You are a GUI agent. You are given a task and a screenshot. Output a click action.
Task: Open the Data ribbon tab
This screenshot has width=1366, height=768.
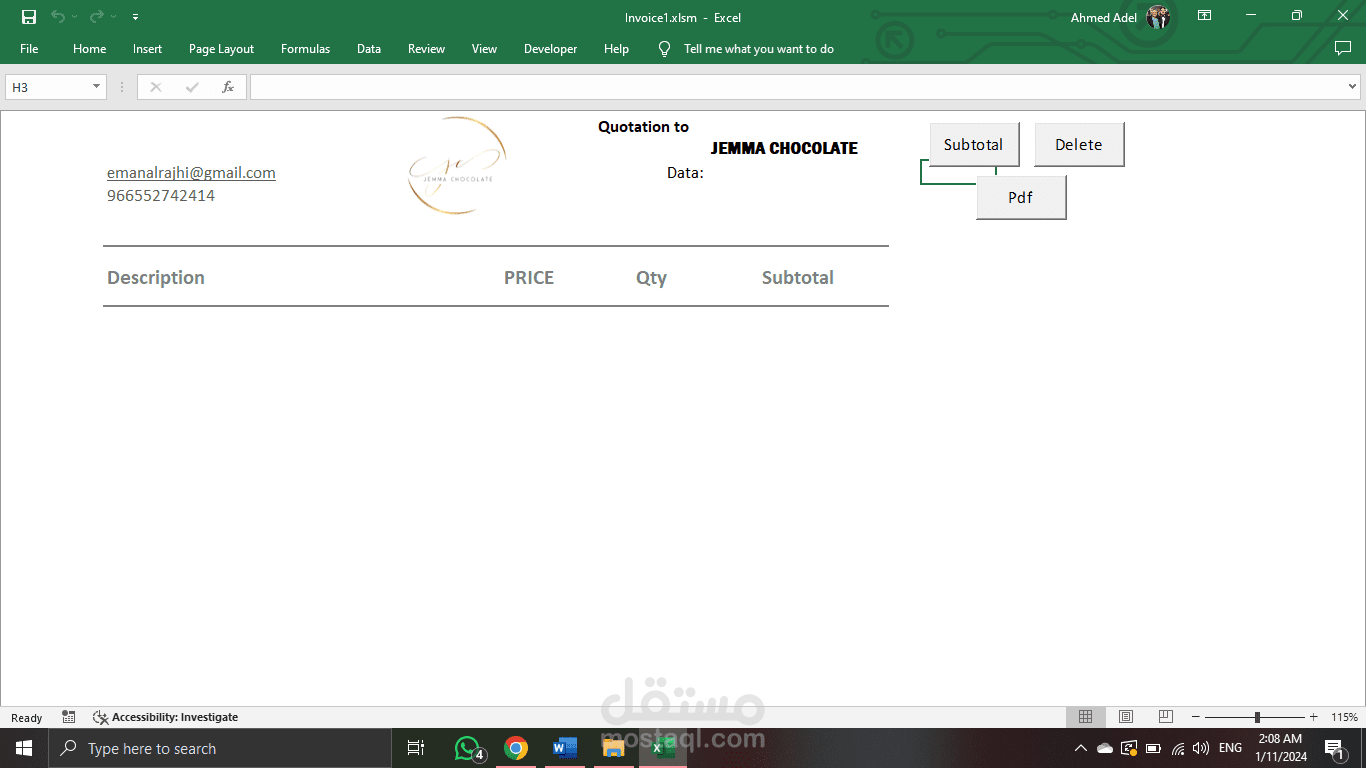coord(369,49)
